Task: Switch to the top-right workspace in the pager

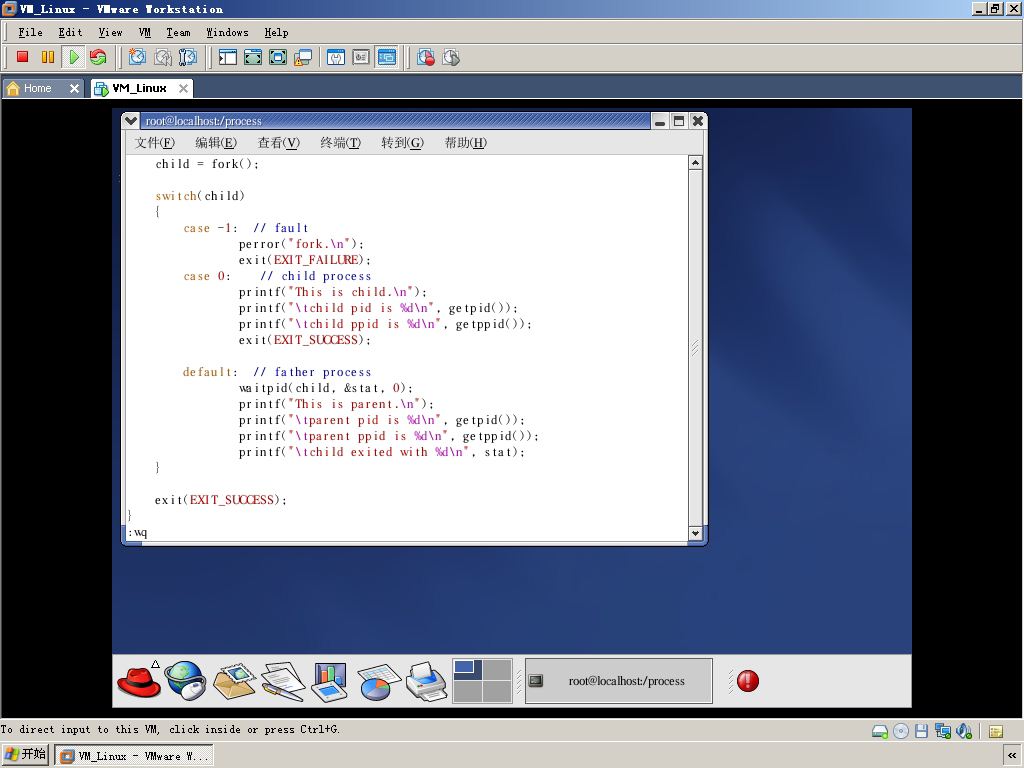Action: [x=498, y=669]
